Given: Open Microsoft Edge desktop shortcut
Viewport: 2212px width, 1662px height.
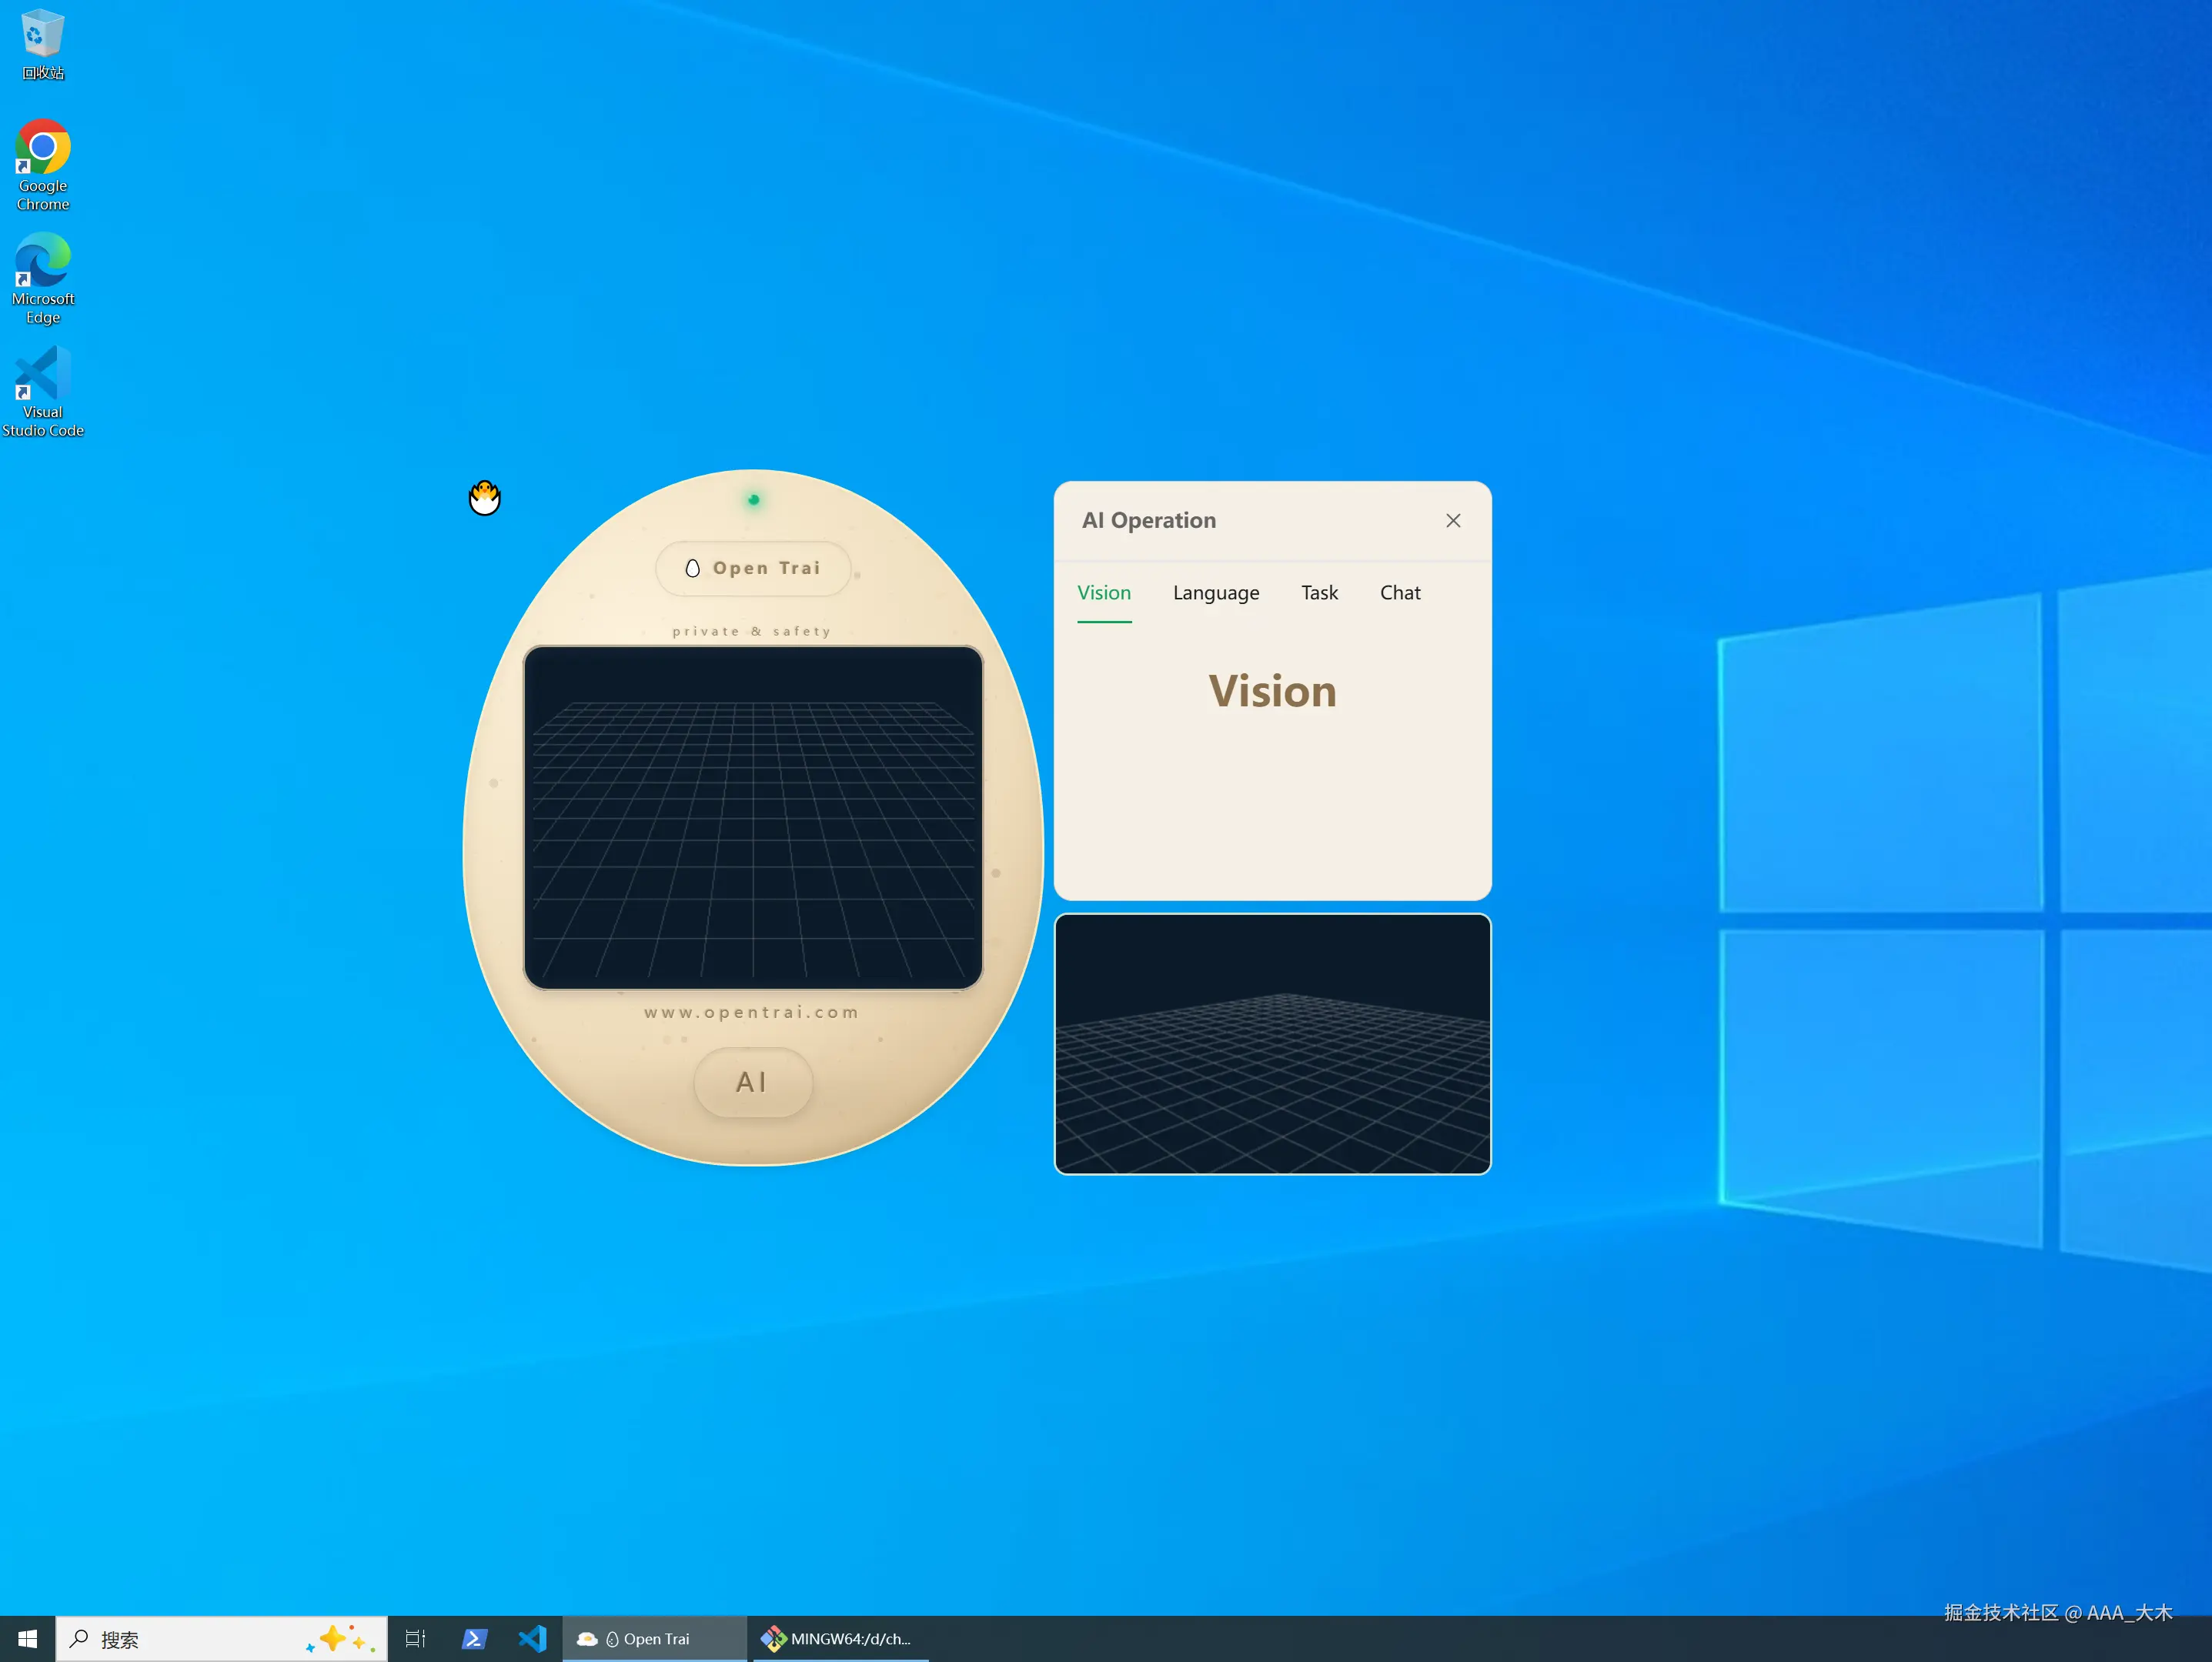Looking at the screenshot, I should point(43,278).
